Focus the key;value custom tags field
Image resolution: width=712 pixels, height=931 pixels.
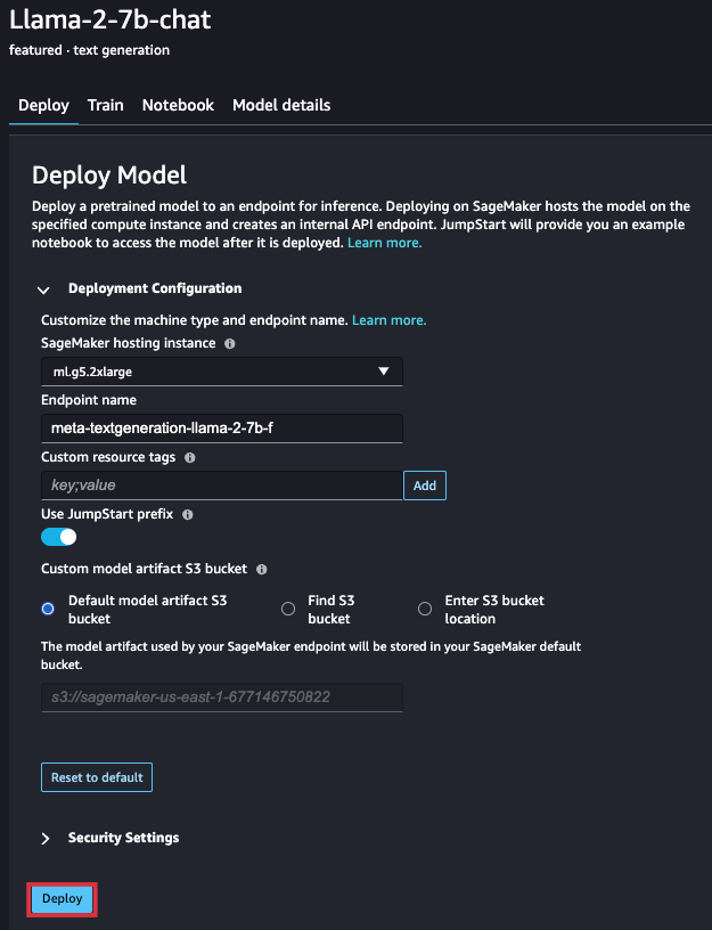[221, 486]
